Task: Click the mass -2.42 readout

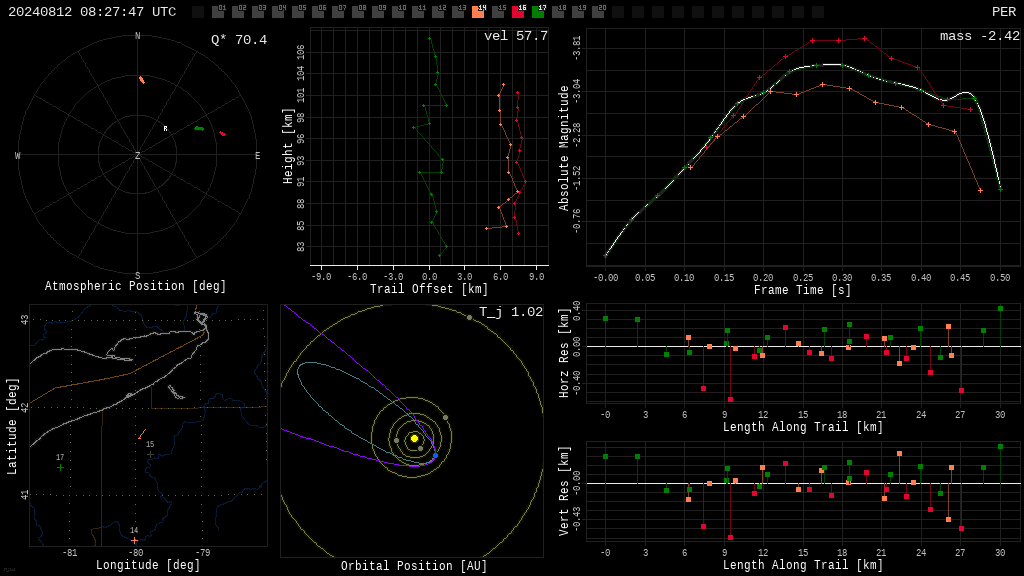Action: pos(980,36)
